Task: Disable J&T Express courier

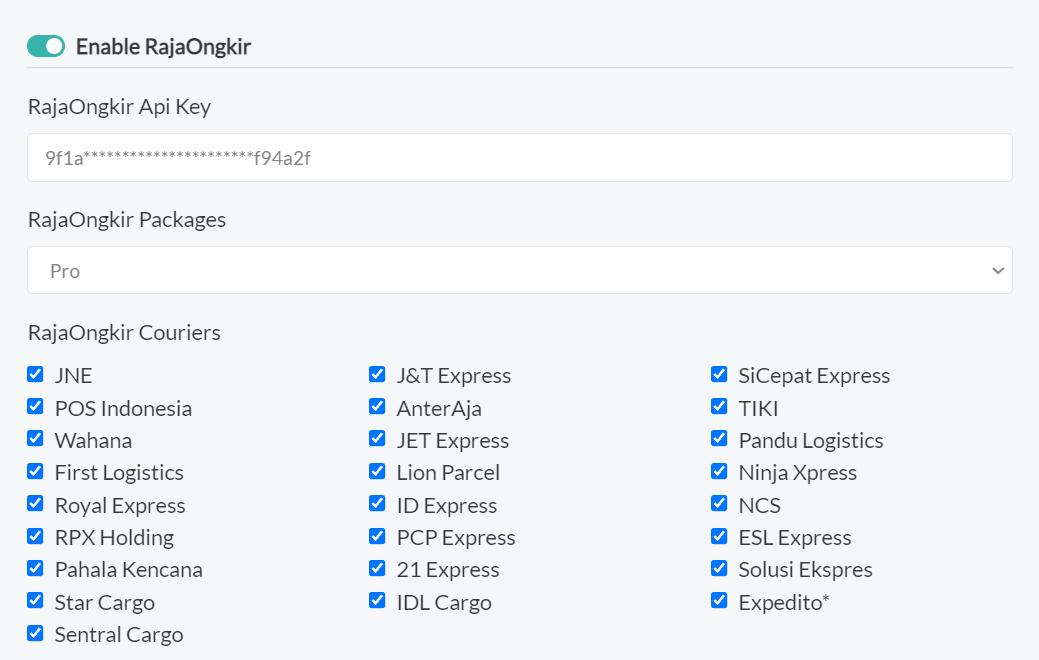Action: coord(377,375)
